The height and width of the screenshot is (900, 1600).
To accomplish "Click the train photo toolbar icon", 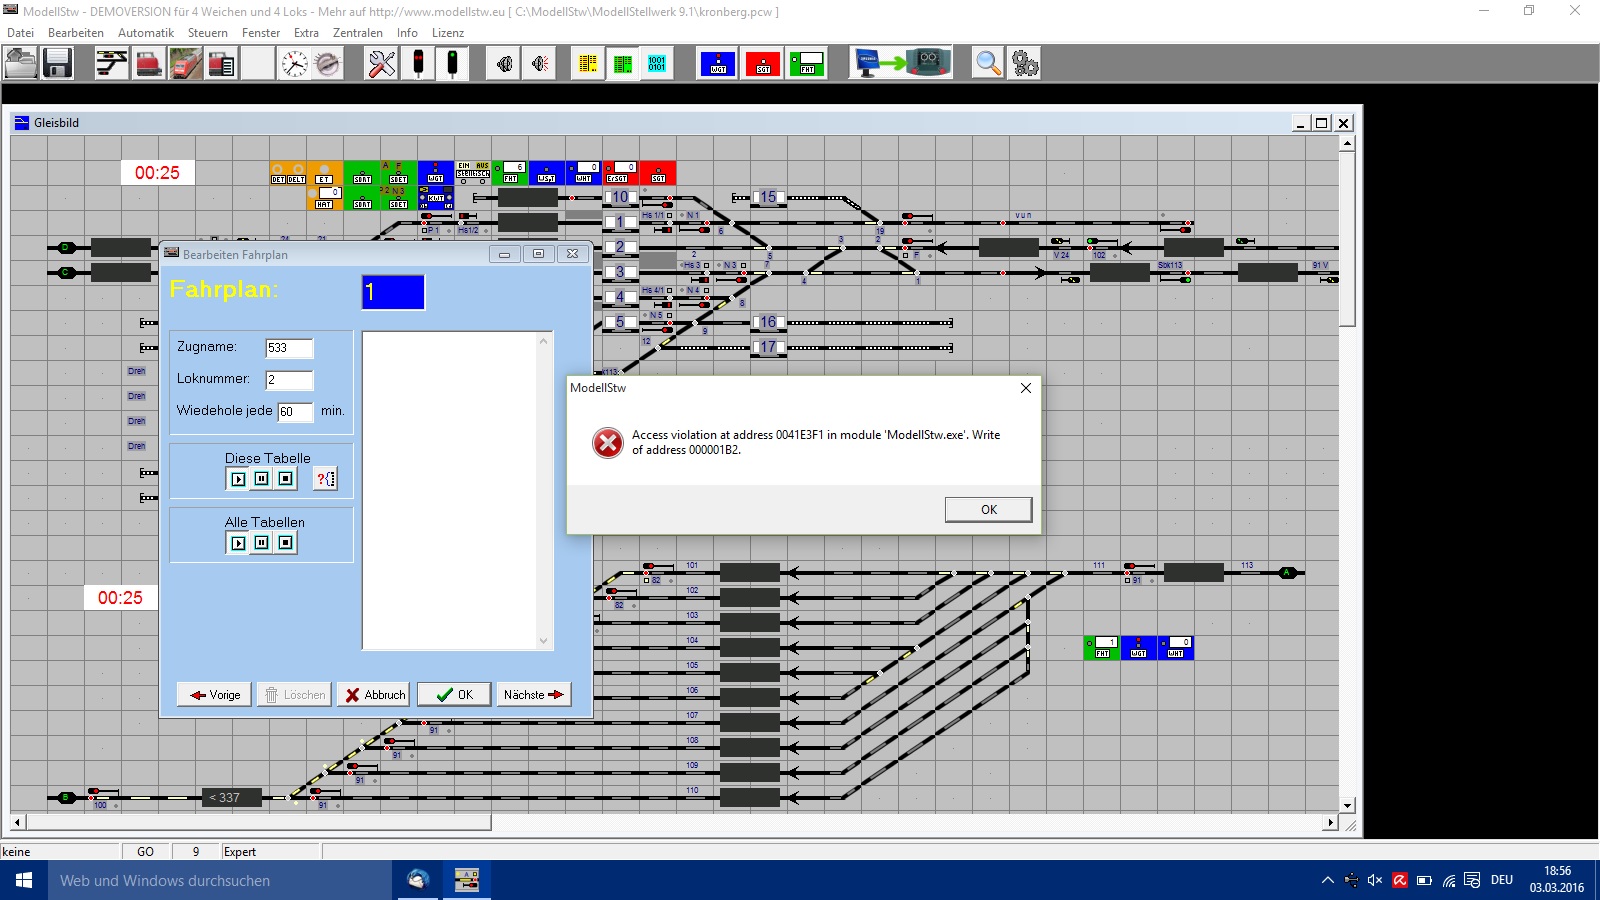I will (185, 63).
